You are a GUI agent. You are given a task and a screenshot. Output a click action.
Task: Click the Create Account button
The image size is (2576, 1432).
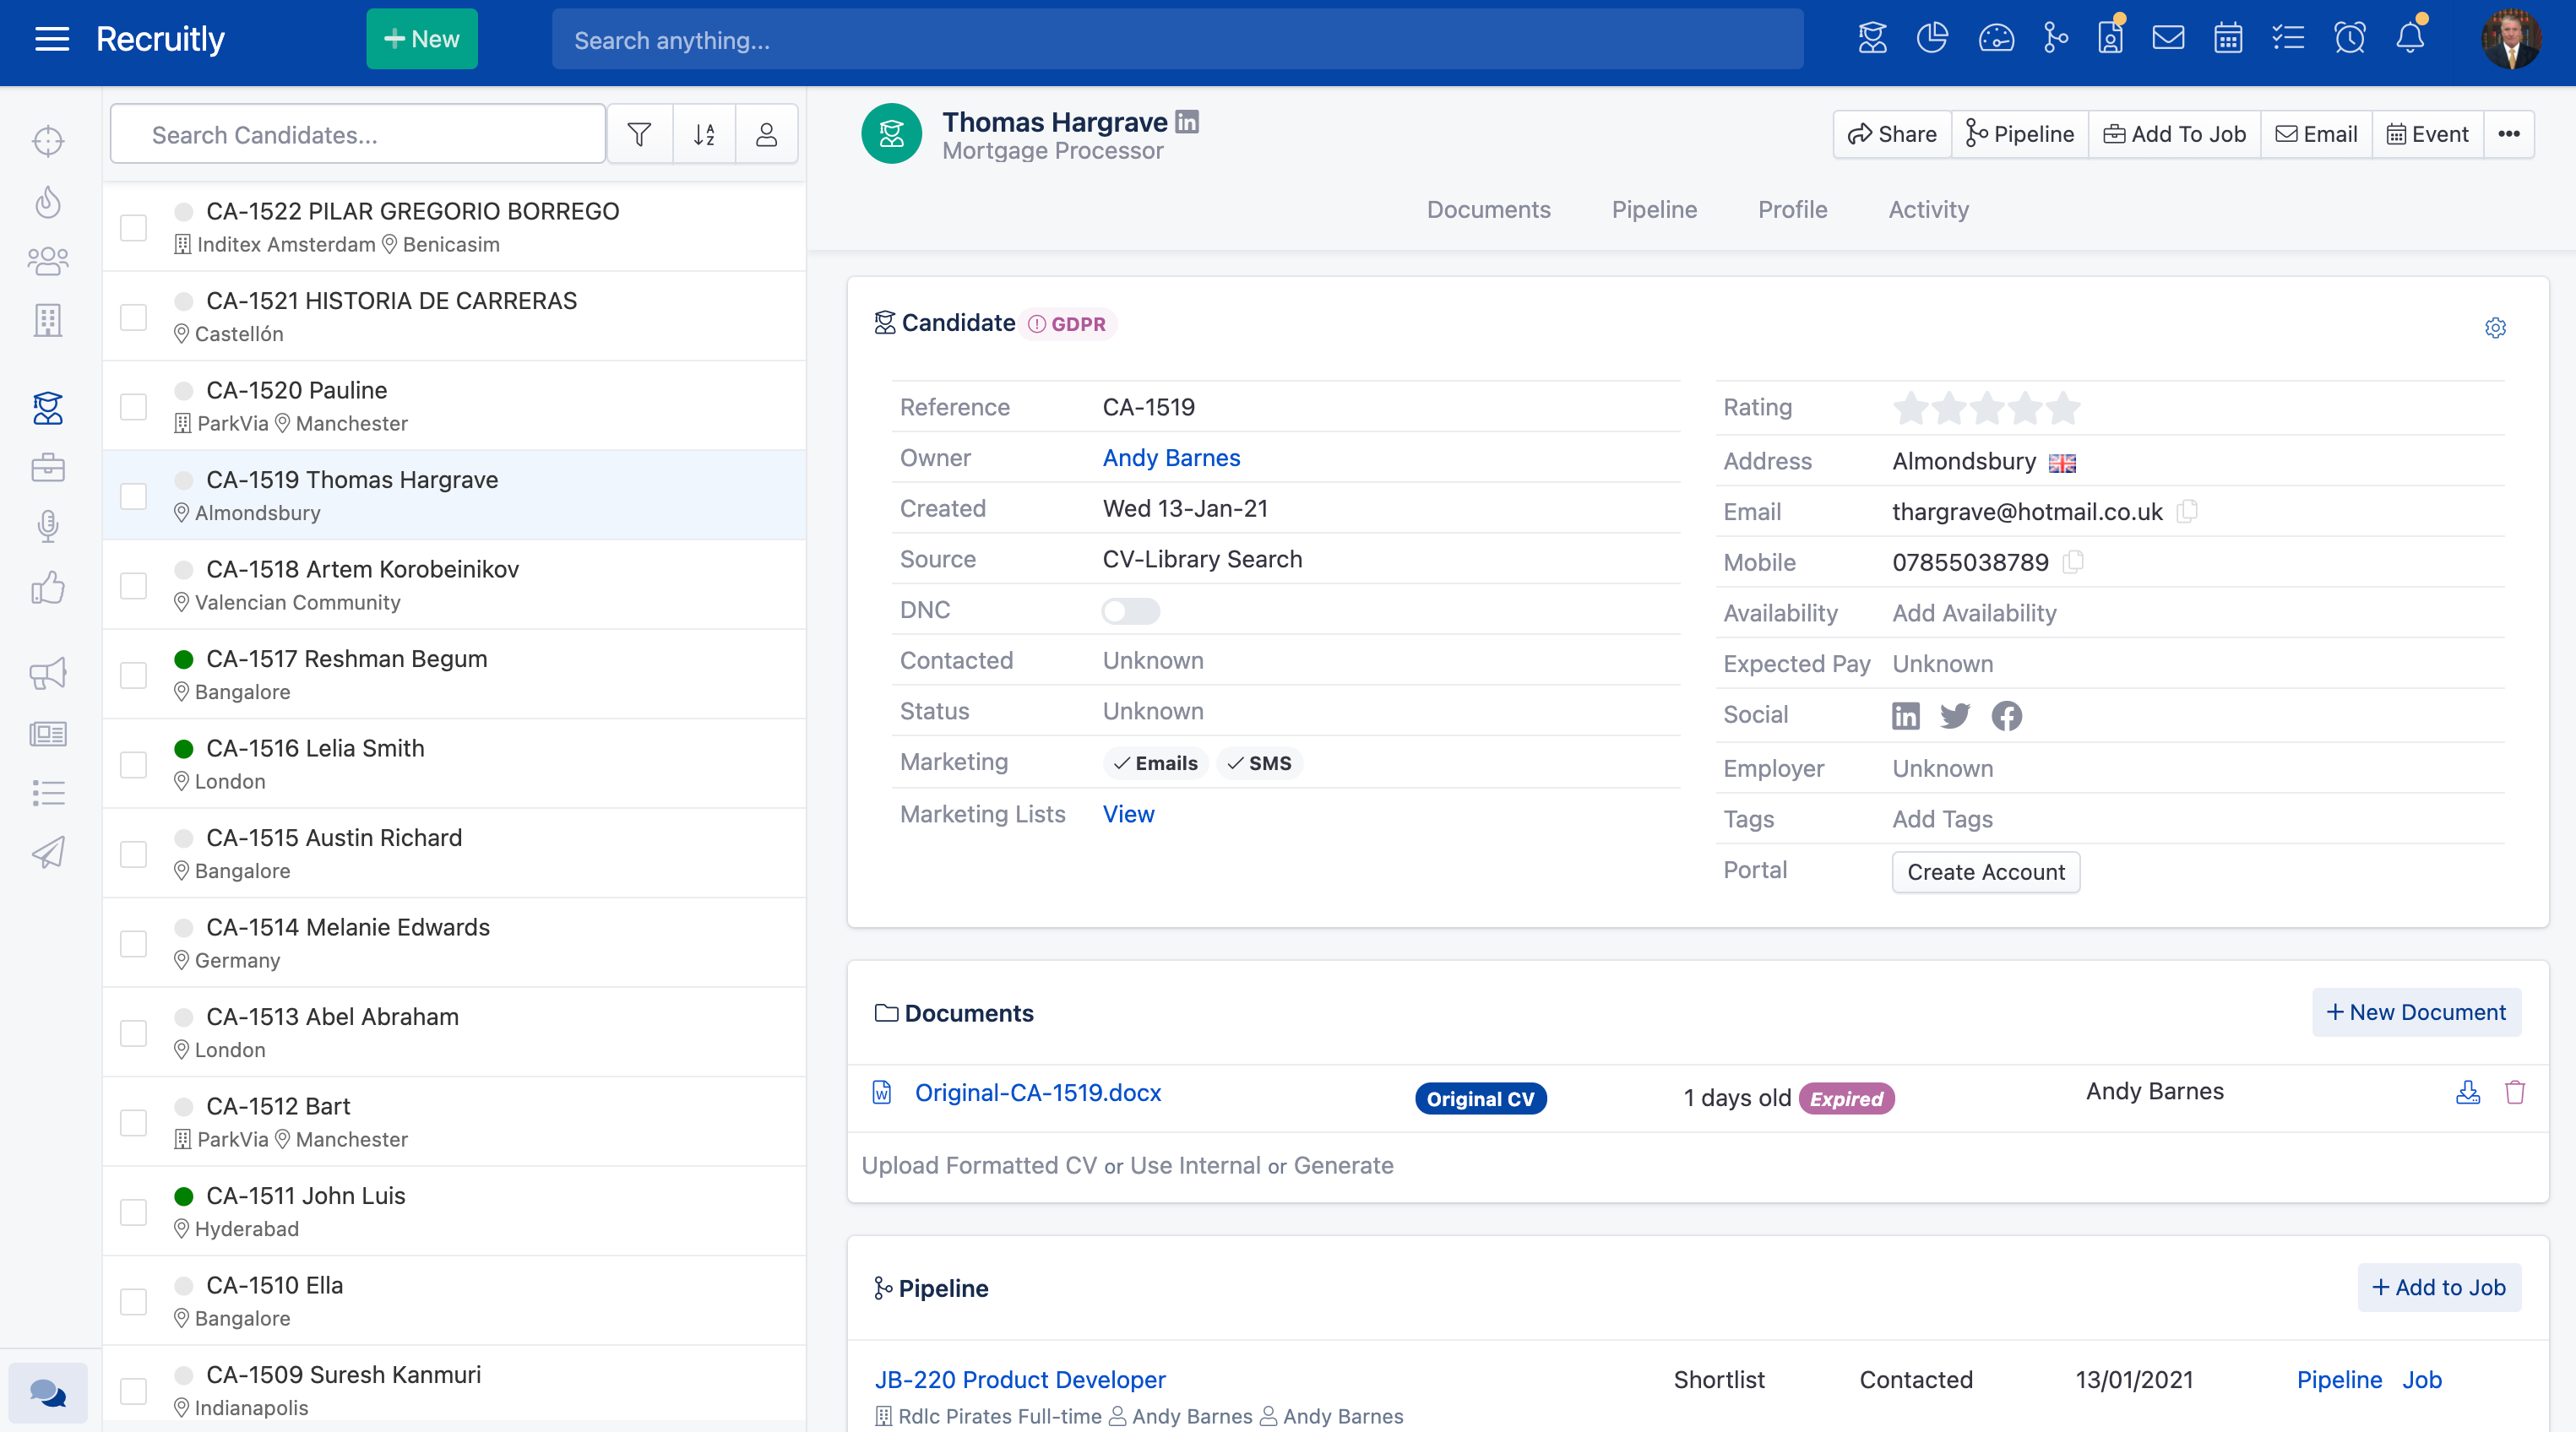coord(1985,872)
